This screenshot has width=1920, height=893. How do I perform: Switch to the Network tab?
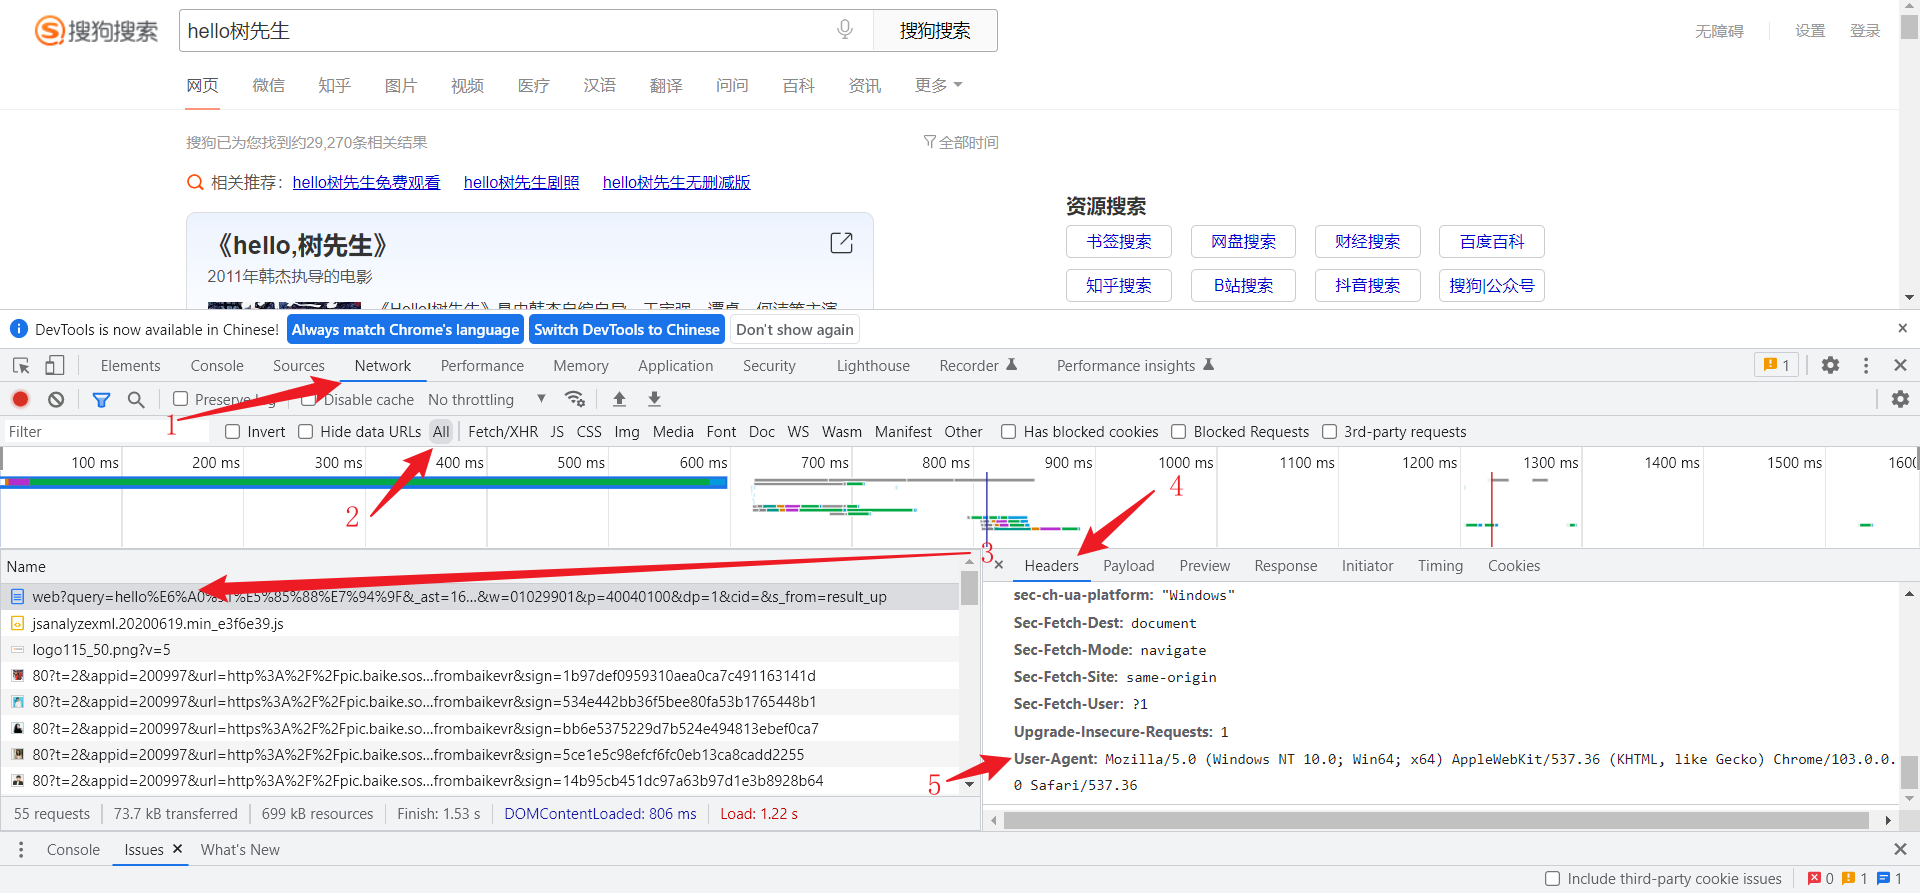point(383,365)
